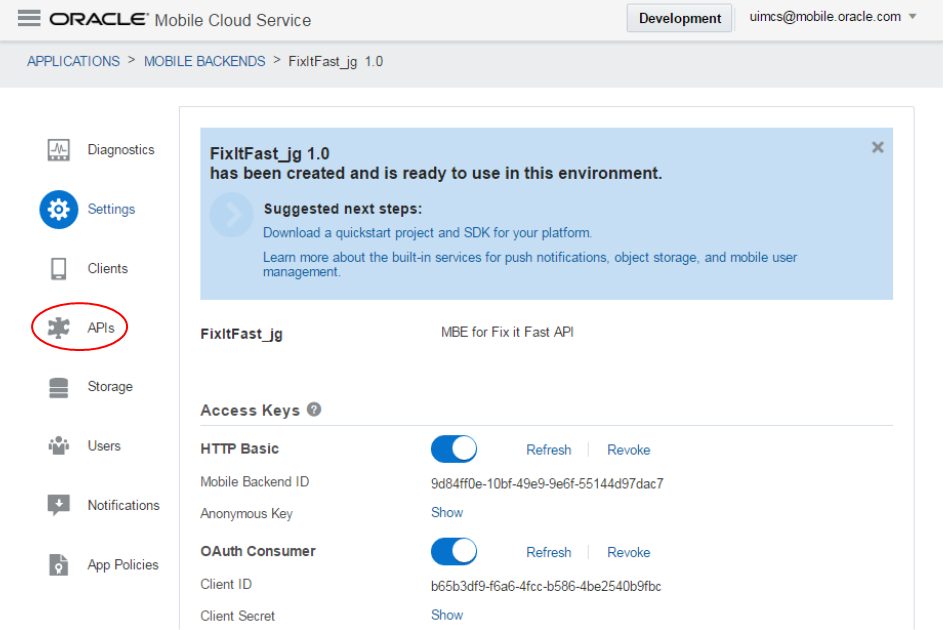The width and height of the screenshot is (944, 630).
Task: Go to APPLICATIONS breadcrumb
Action: click(73, 61)
